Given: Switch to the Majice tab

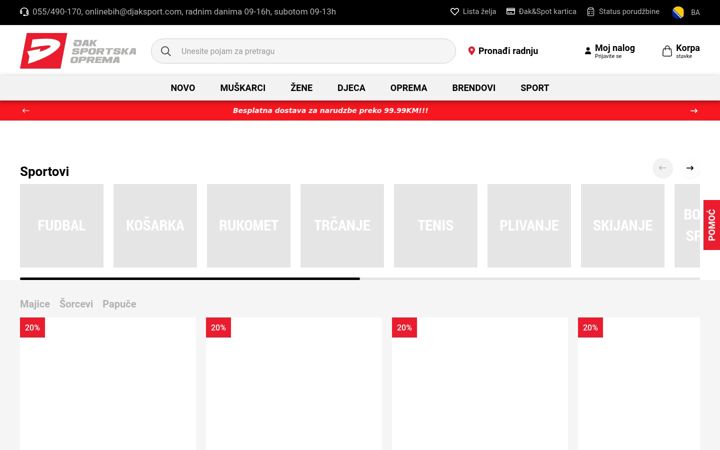Looking at the screenshot, I should click(x=35, y=304).
